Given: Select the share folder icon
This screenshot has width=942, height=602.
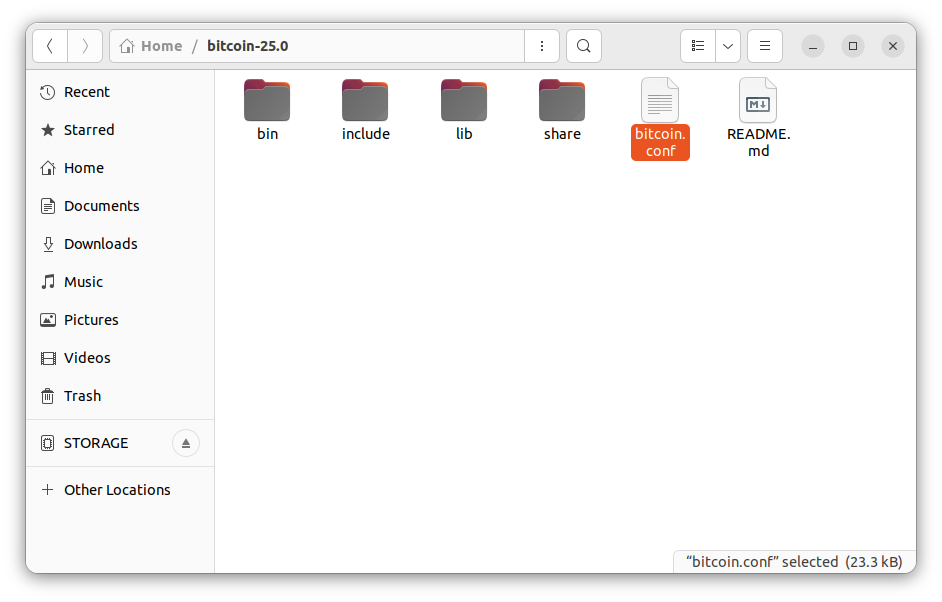Looking at the screenshot, I should click(562, 100).
